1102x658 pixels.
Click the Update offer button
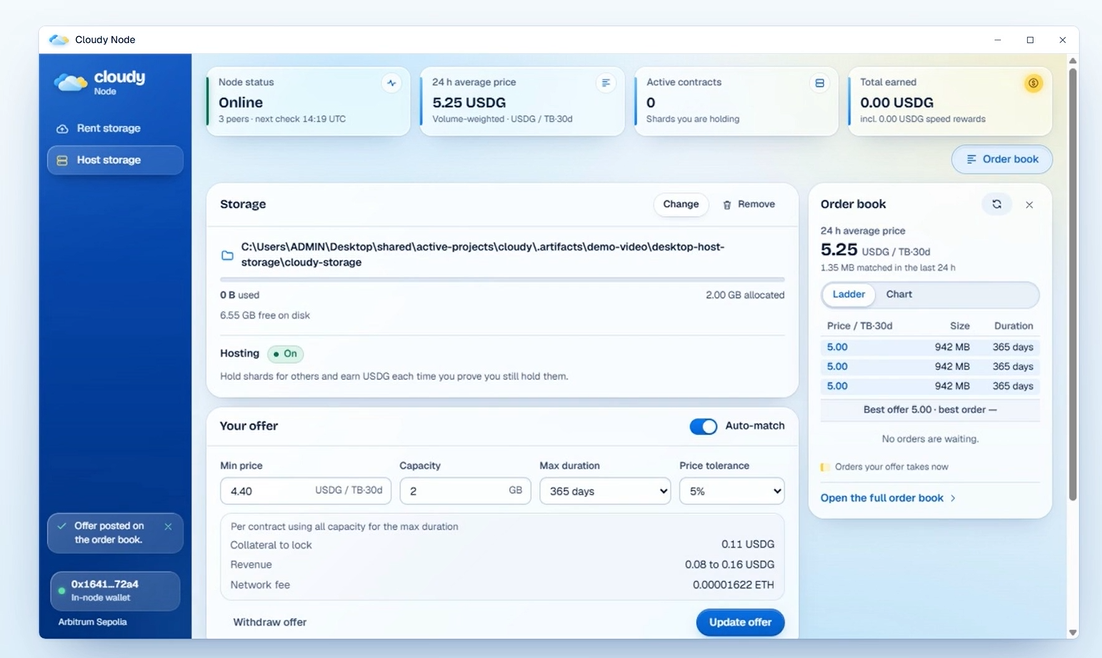[740, 622]
